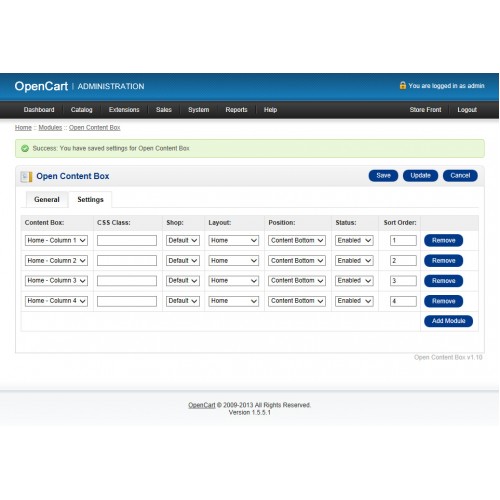Image resolution: width=500 pixels, height=500 pixels.
Task: Click the Add Module button
Action: point(448,321)
